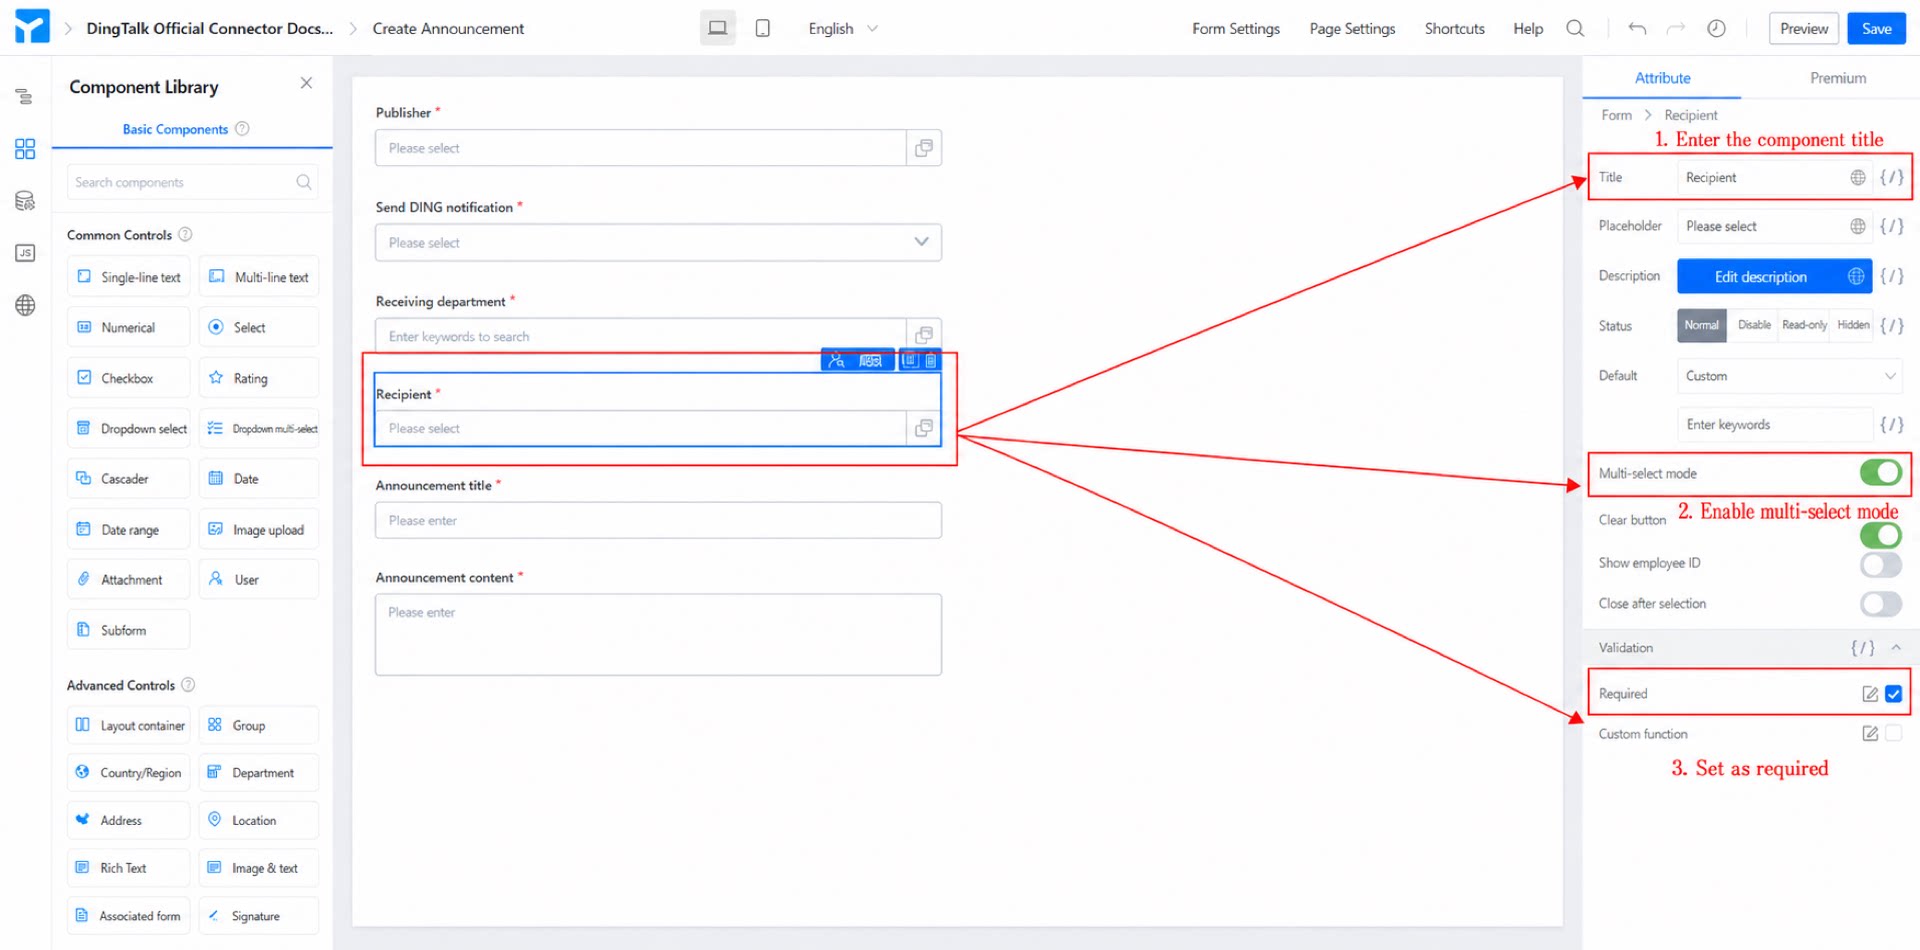The image size is (1920, 950).
Task: Toggle the Multi-select mode switch
Action: point(1880,472)
